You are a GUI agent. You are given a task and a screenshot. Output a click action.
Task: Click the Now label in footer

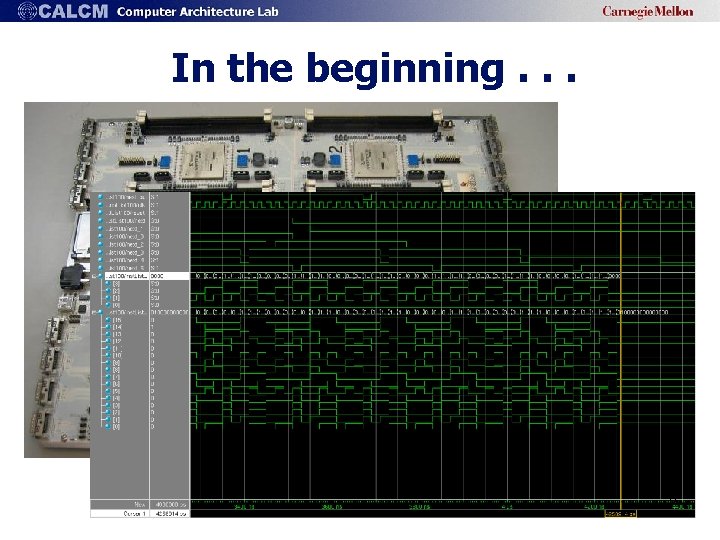140,504
